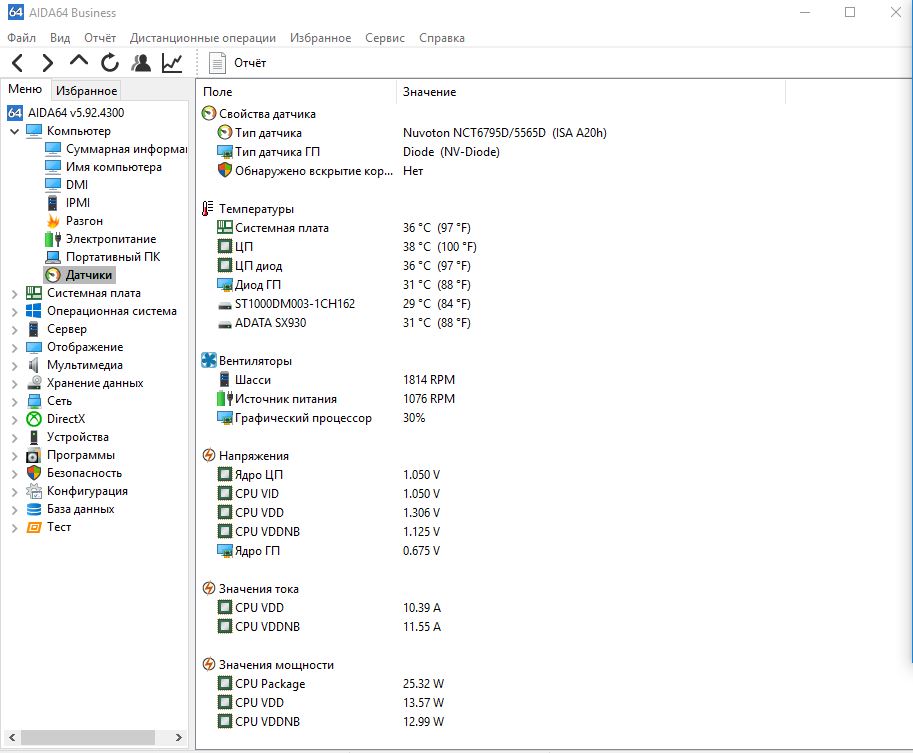Click the Хранение данных disk icon
Image resolution: width=913 pixels, height=753 pixels.
point(34,383)
